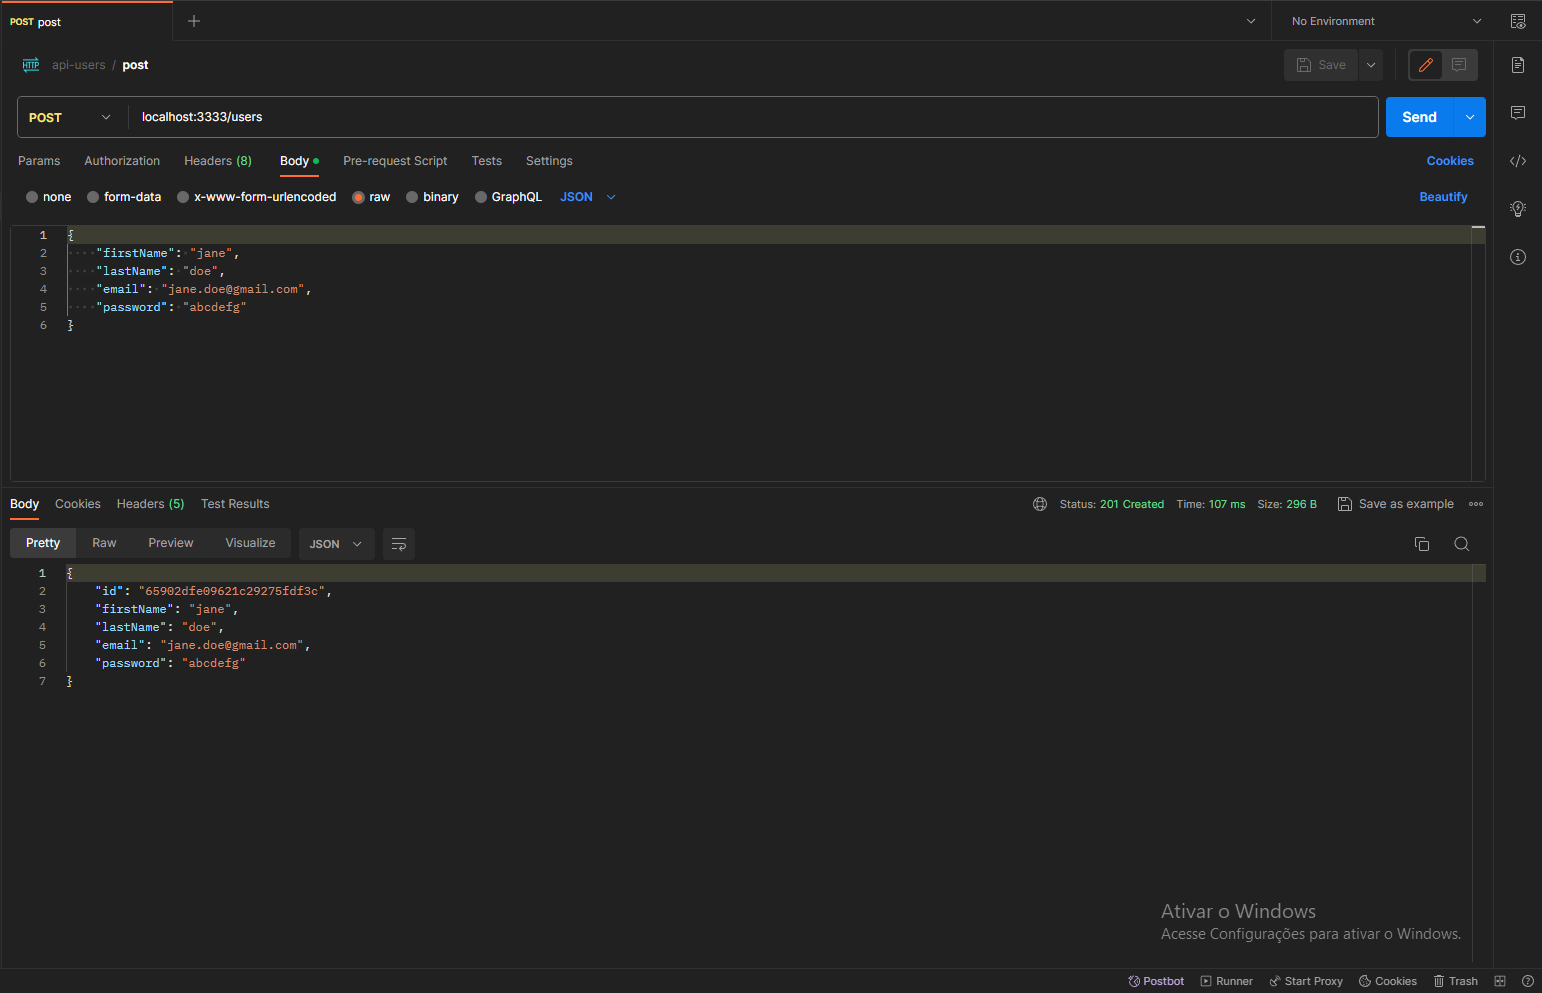Open the environment quick look icon
Screen dimensions: 1542x993
click(x=1518, y=21)
